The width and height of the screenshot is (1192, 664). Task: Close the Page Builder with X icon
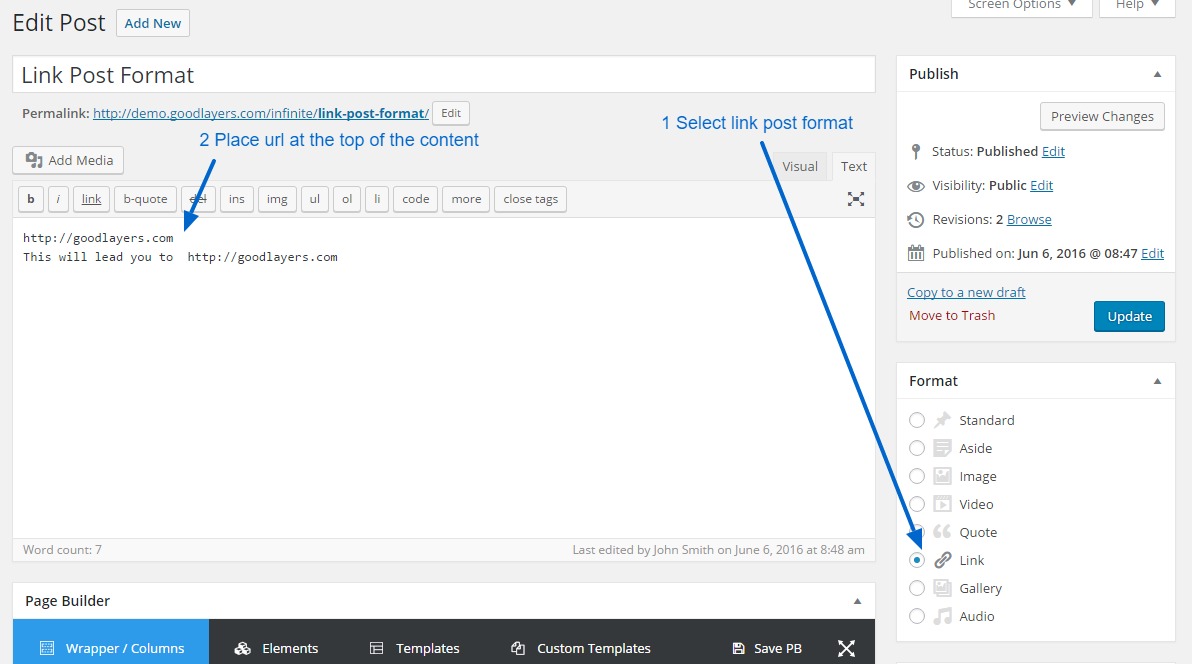coord(846,648)
